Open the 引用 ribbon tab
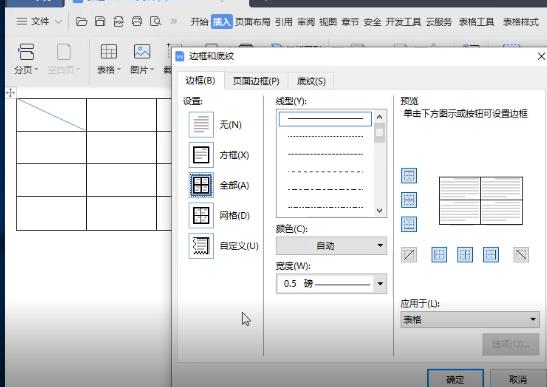547x387 pixels. [x=284, y=22]
